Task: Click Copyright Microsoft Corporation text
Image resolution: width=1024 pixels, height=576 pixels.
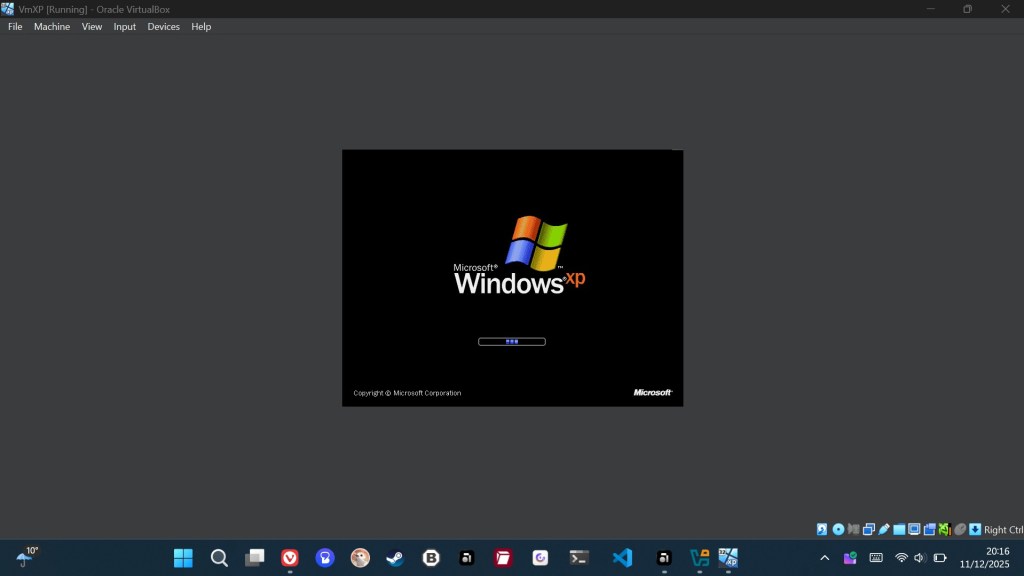Action: (x=407, y=393)
